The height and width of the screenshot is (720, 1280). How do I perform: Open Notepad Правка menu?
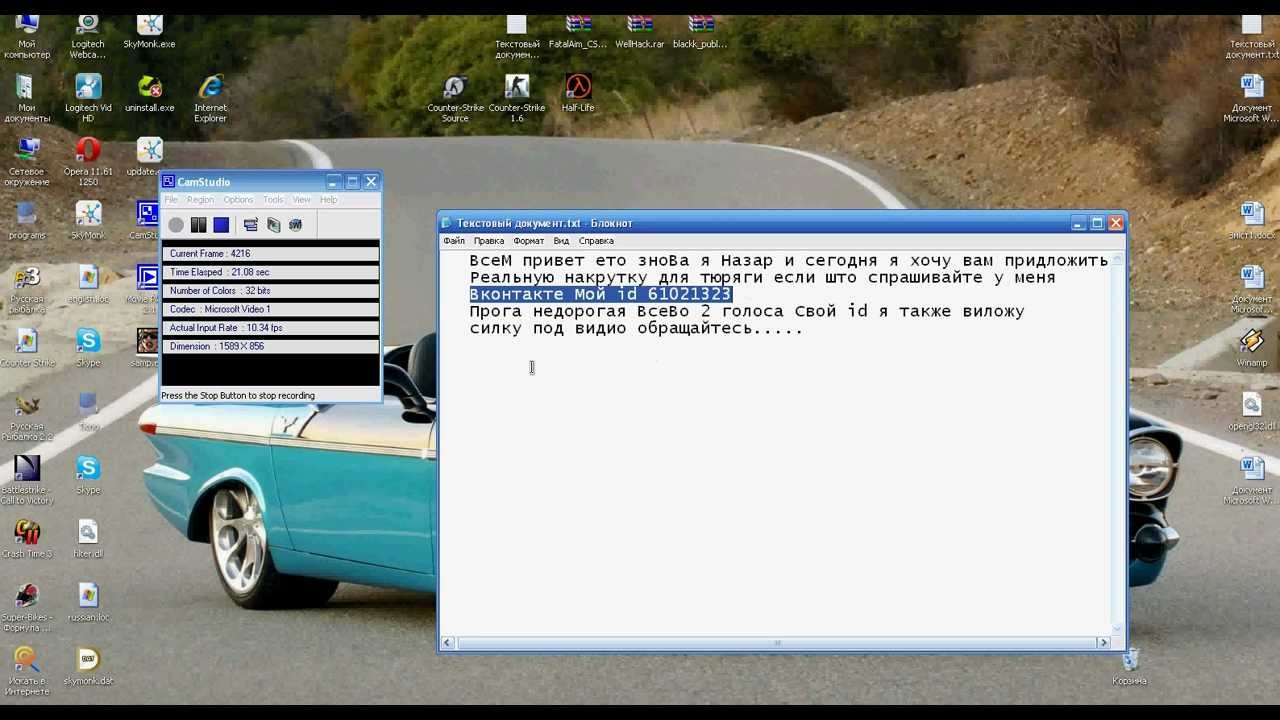[489, 241]
